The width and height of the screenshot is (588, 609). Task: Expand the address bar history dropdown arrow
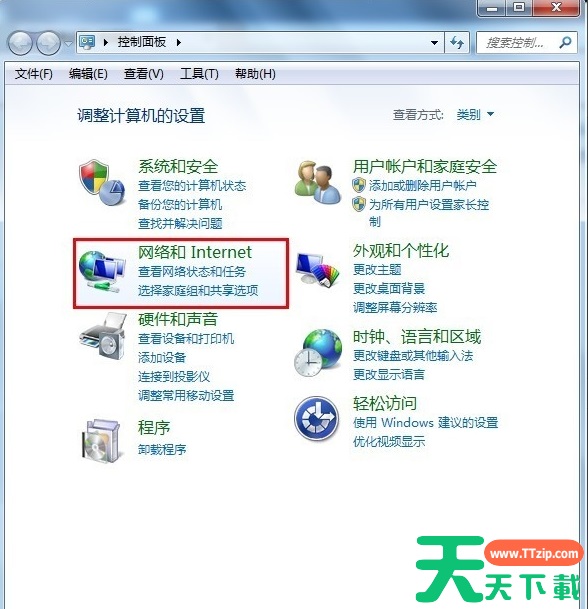pyautogui.click(x=435, y=42)
